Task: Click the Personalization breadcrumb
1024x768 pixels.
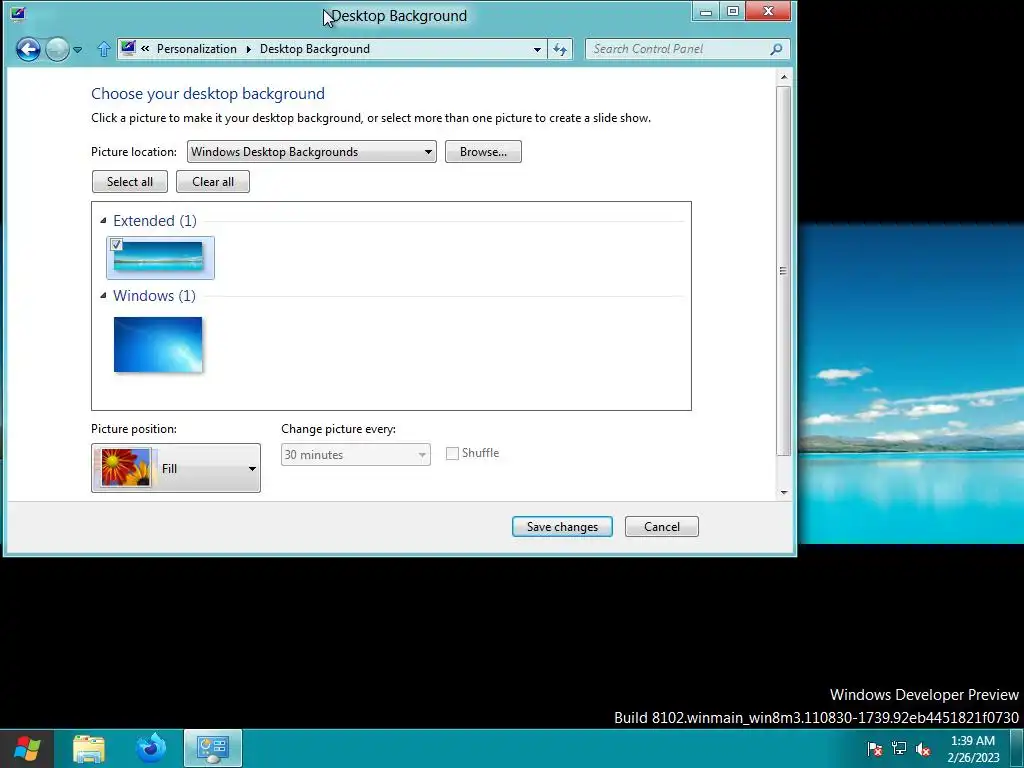Action: 197,49
